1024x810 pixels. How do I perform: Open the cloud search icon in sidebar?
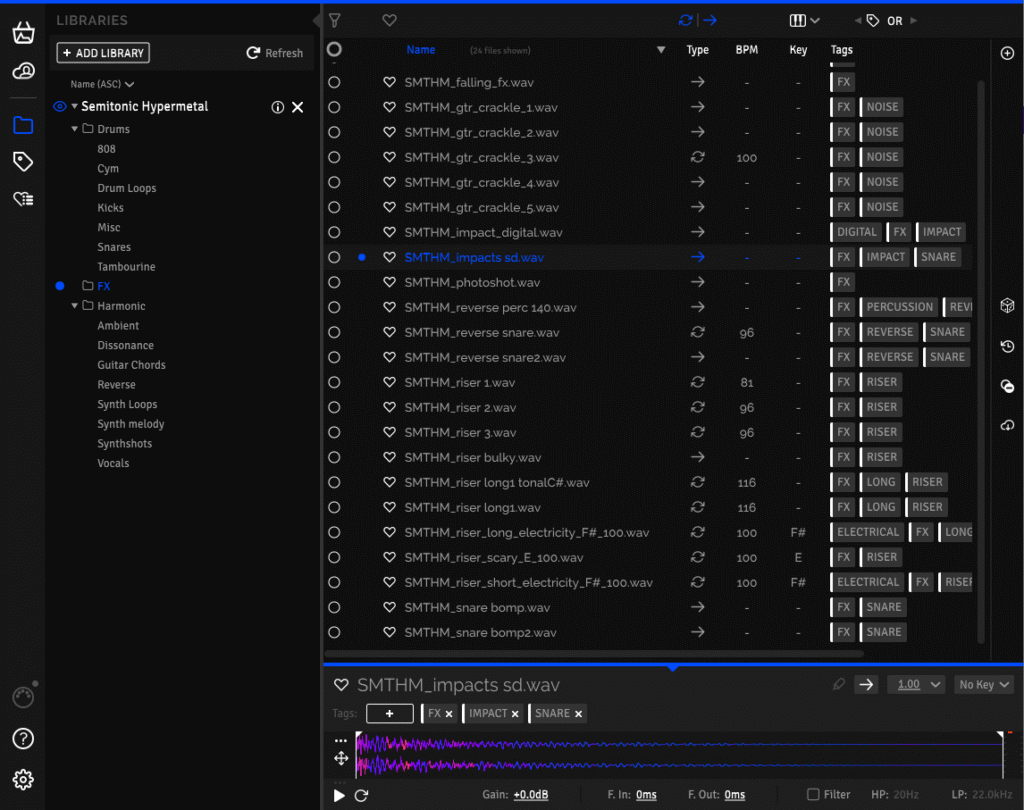pos(23,71)
